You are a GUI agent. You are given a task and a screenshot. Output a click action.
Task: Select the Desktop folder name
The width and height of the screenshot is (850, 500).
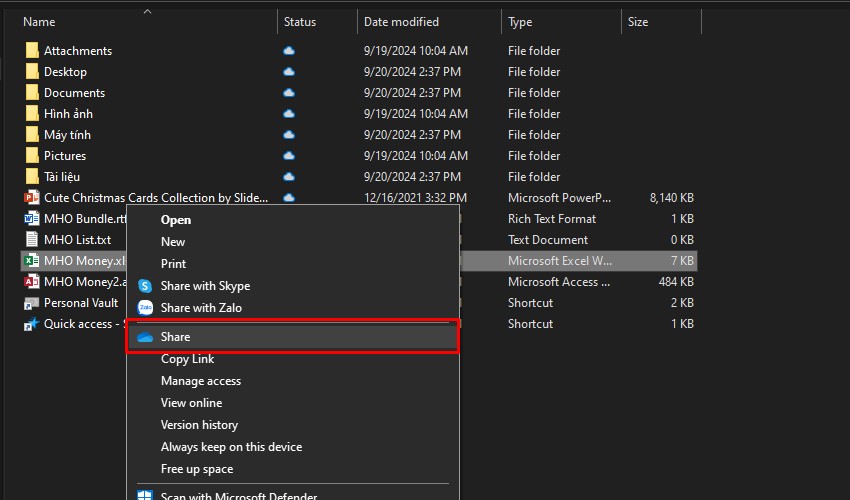(x=66, y=72)
